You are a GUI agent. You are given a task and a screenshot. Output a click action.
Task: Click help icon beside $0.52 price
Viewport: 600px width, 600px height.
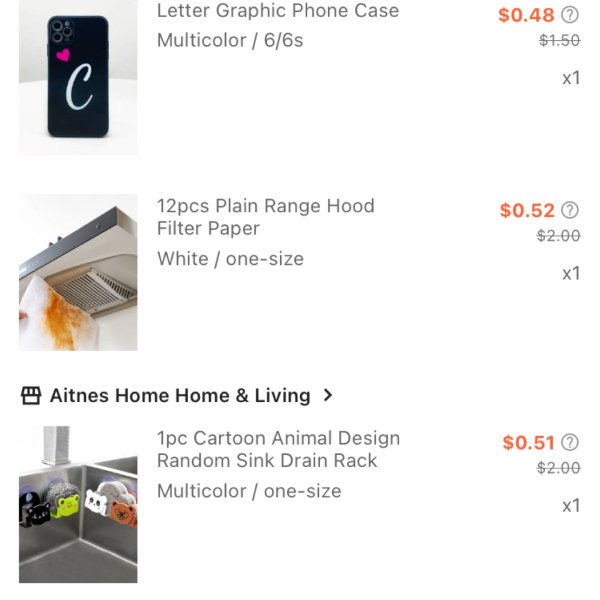[570, 210]
